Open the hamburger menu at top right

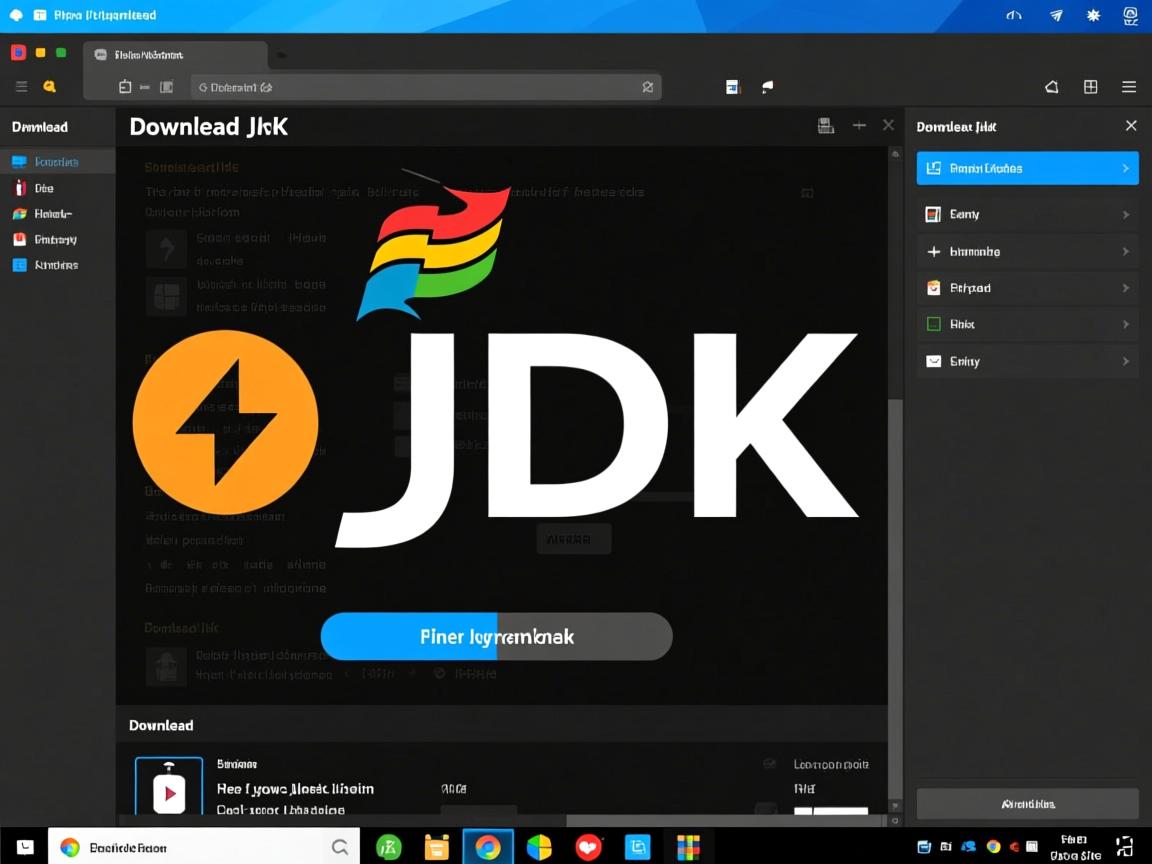point(1128,87)
